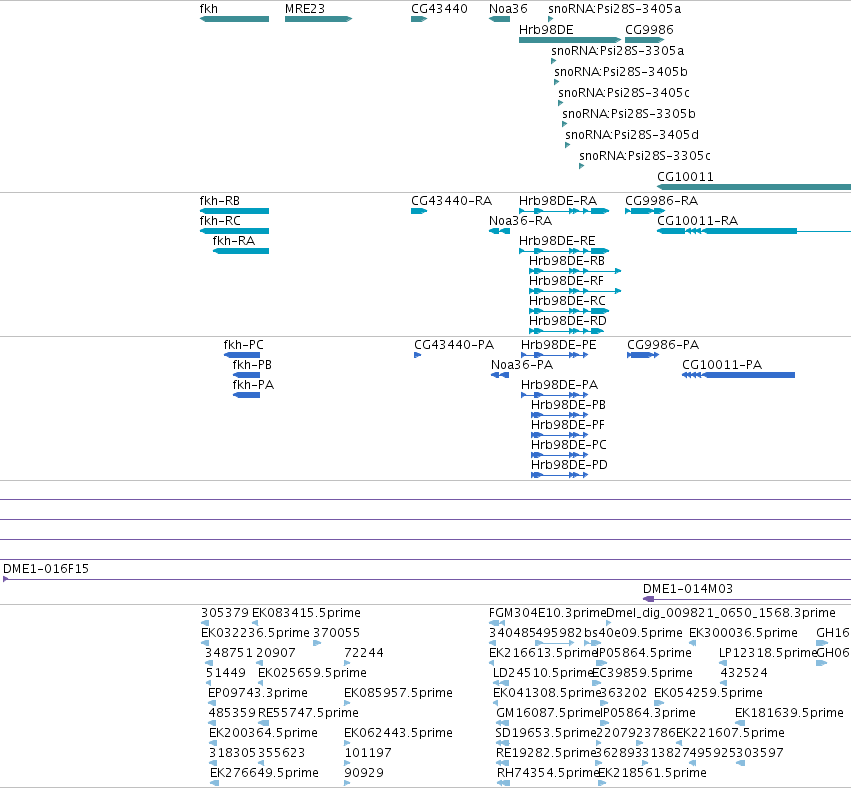Select EST EK032236.5prime
Screen dimensions: 851x788
click(205, 643)
